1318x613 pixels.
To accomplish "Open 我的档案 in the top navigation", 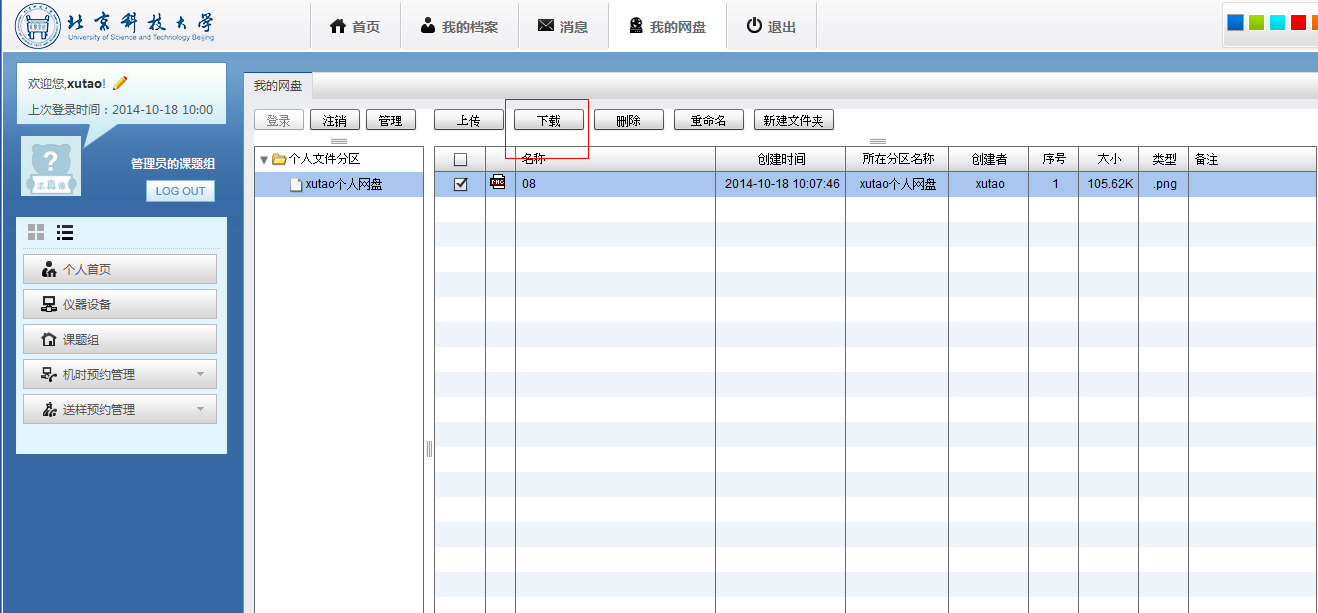I will pos(459,27).
